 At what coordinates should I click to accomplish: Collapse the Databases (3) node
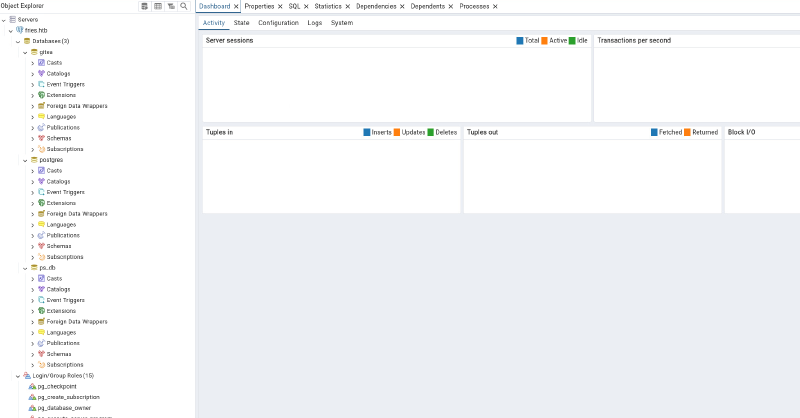[18, 41]
